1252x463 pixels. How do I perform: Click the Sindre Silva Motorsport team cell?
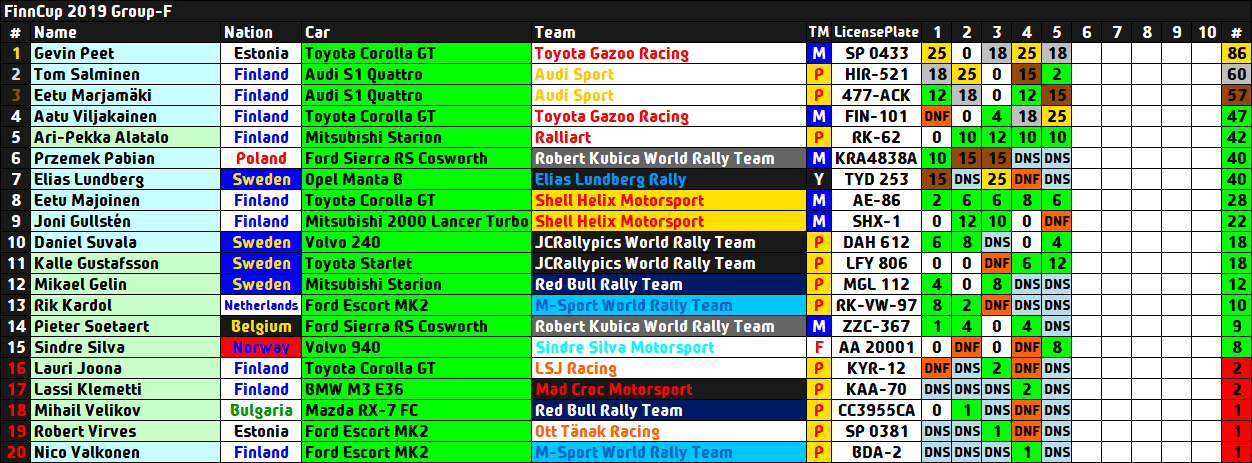point(669,347)
